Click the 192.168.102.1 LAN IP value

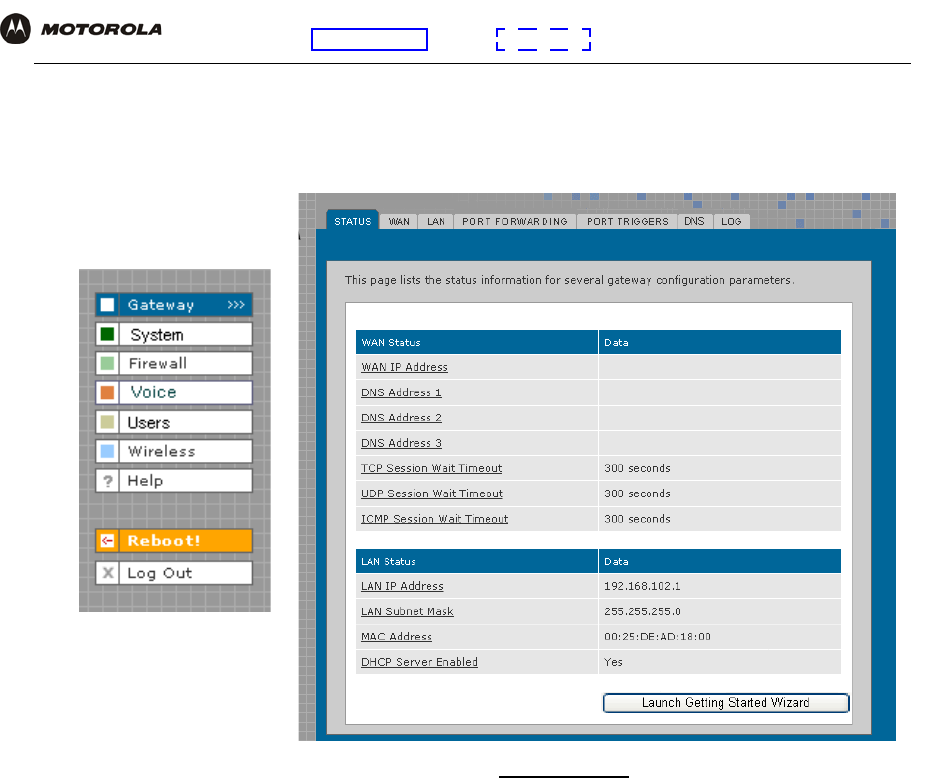[x=642, y=586]
